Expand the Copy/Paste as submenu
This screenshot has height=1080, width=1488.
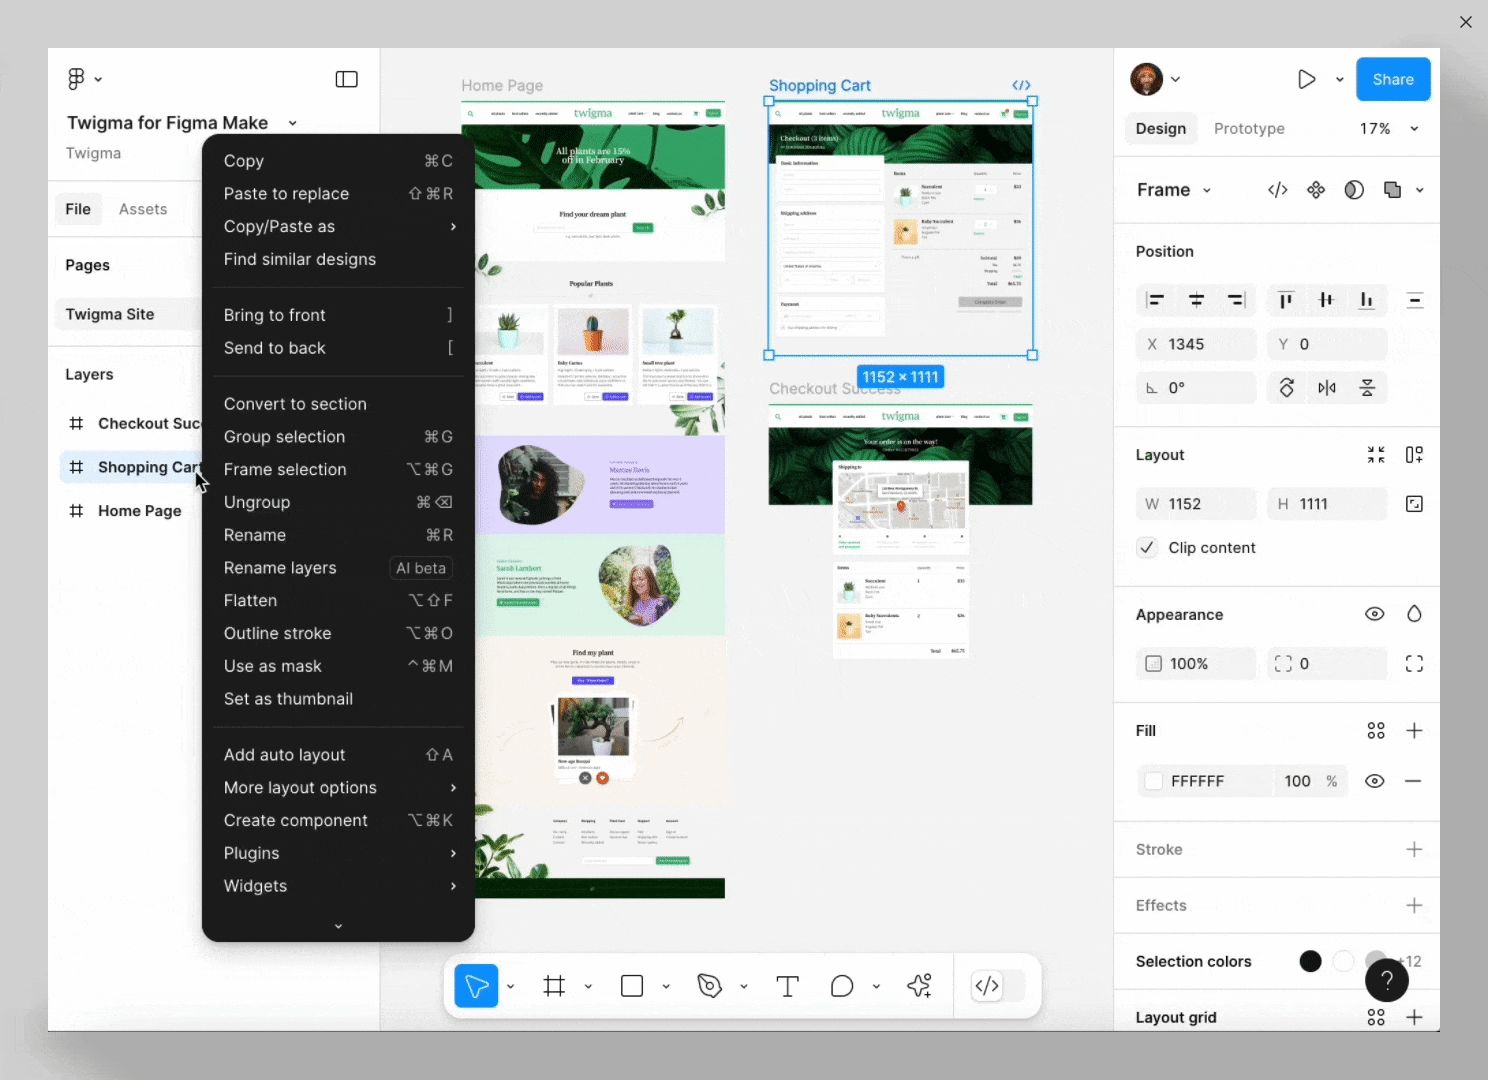pyautogui.click(x=338, y=226)
